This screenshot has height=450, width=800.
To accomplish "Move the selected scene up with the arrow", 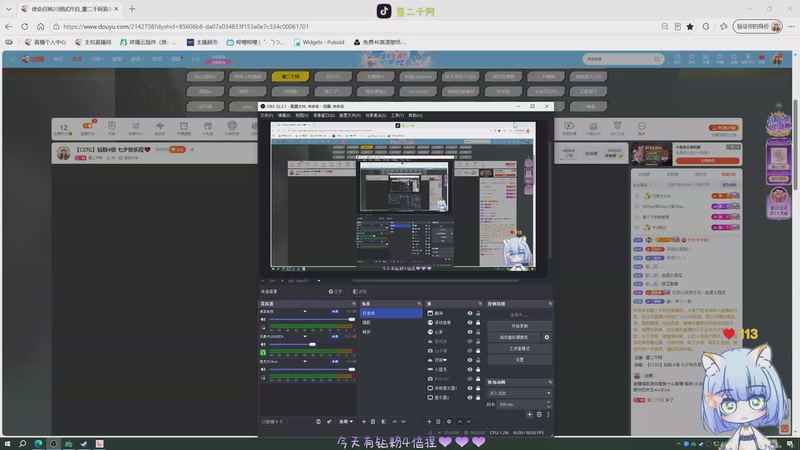I will click(x=394, y=421).
